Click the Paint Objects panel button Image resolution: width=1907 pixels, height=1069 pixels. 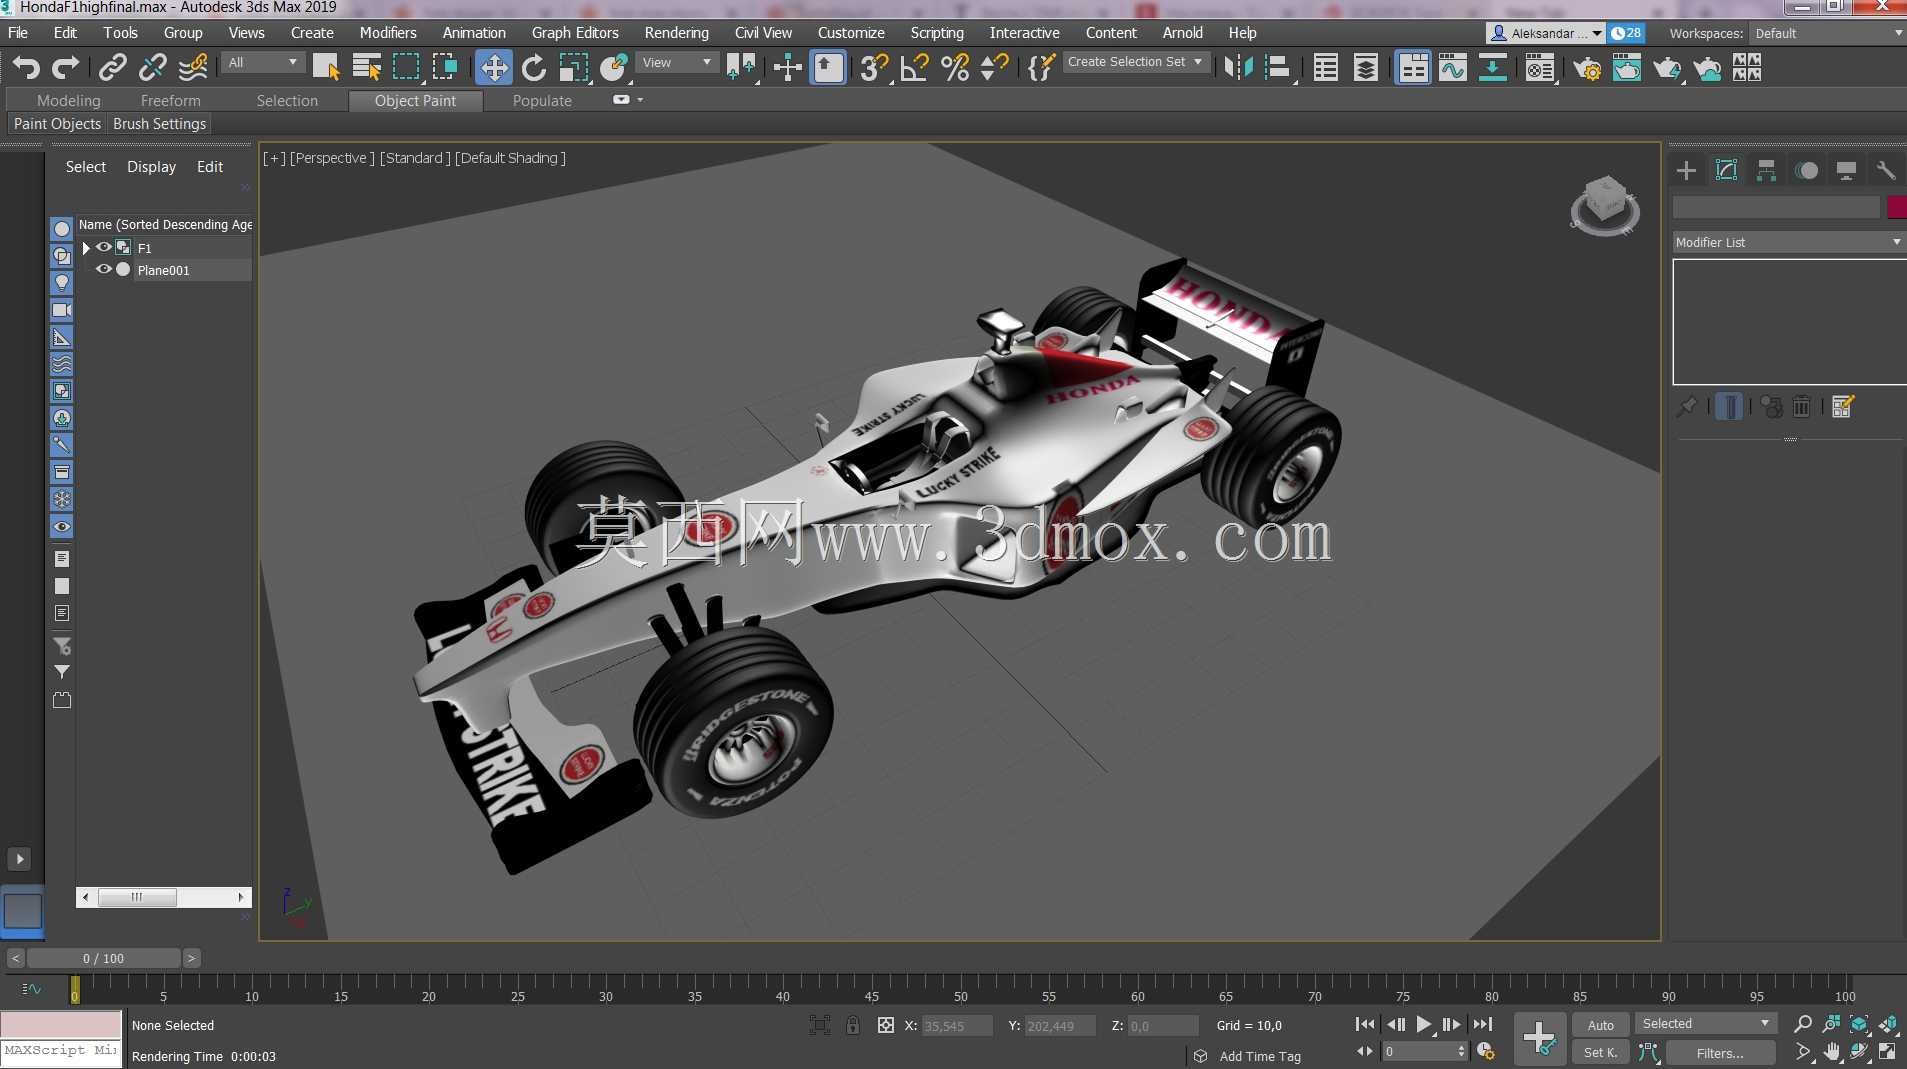click(57, 124)
